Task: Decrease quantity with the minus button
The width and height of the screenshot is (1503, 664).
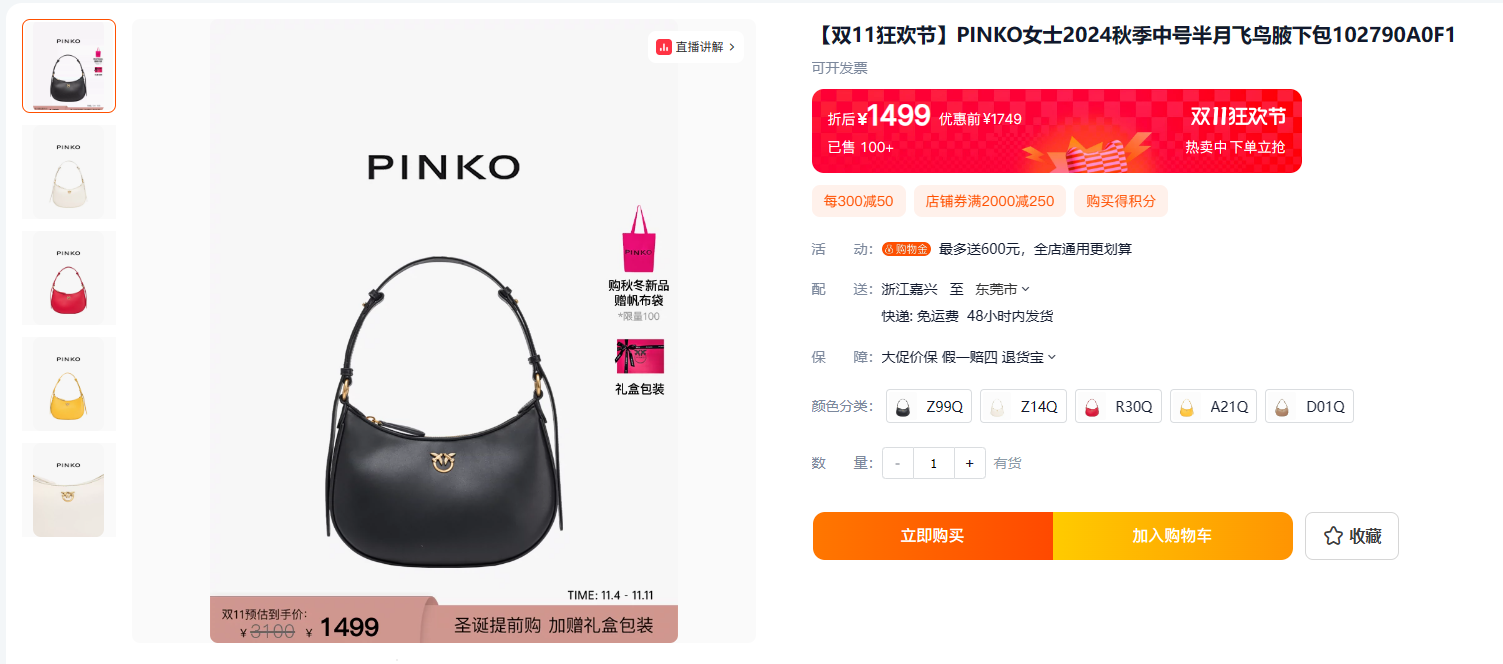Action: (898, 464)
